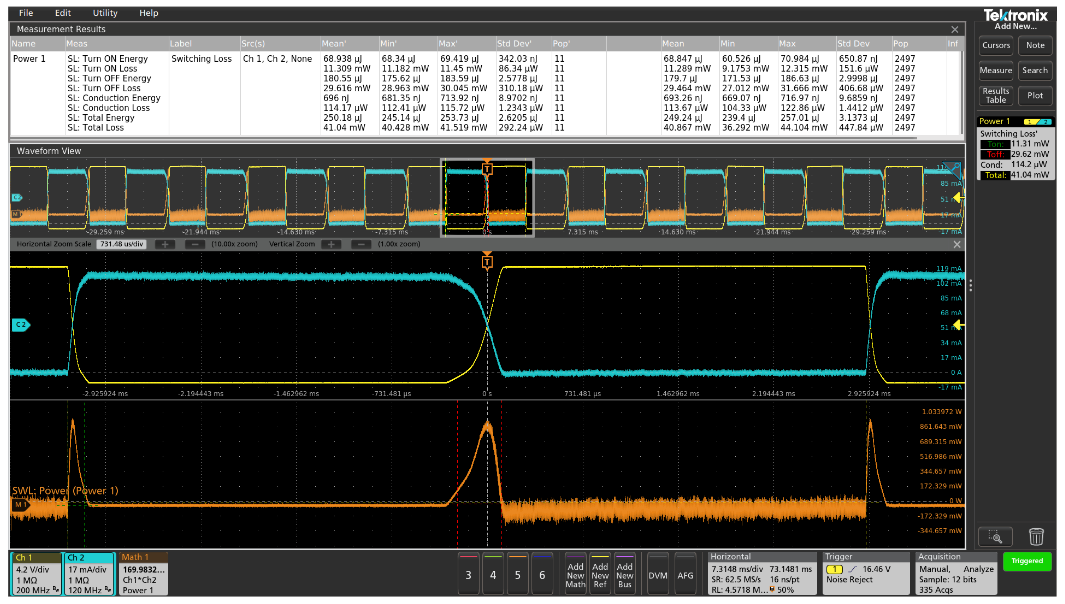The height and width of the screenshot is (604, 1065).
Task: Toggle the DVM button
Action: (657, 574)
